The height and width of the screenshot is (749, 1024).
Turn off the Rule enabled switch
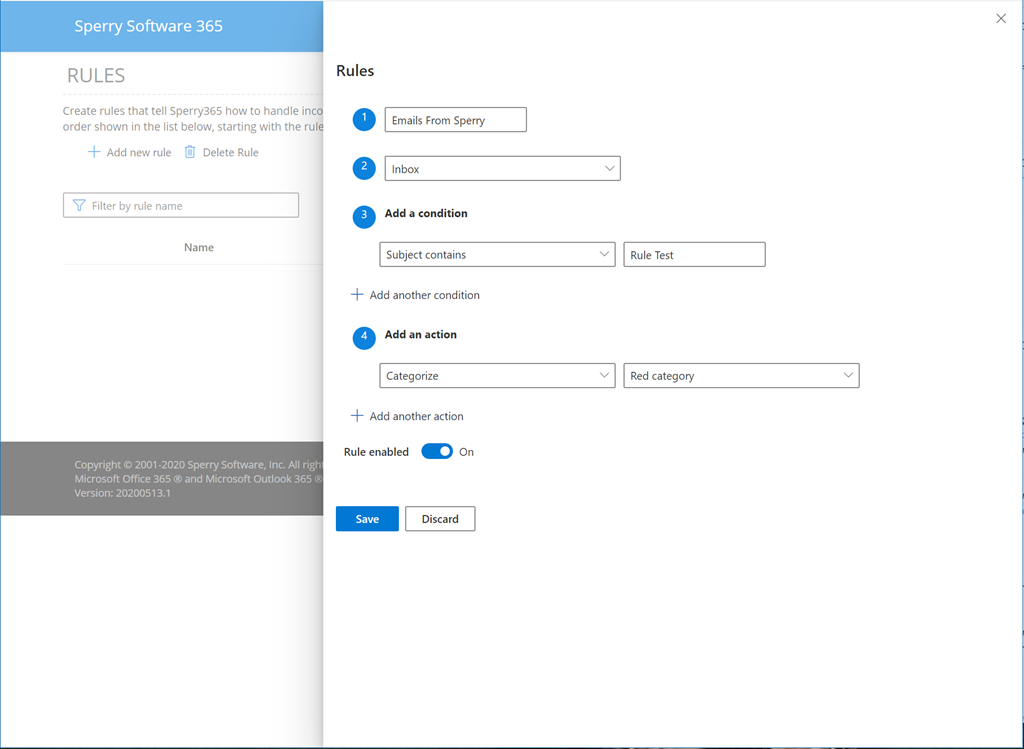[x=437, y=451]
